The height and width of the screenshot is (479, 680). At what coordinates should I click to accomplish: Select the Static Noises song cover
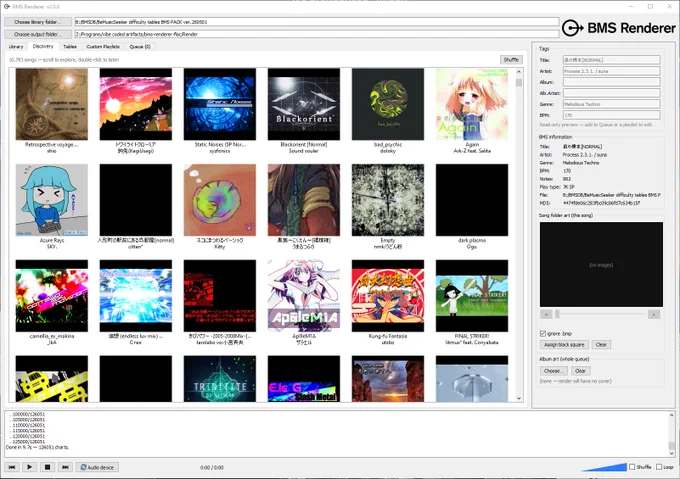[x=220, y=104]
